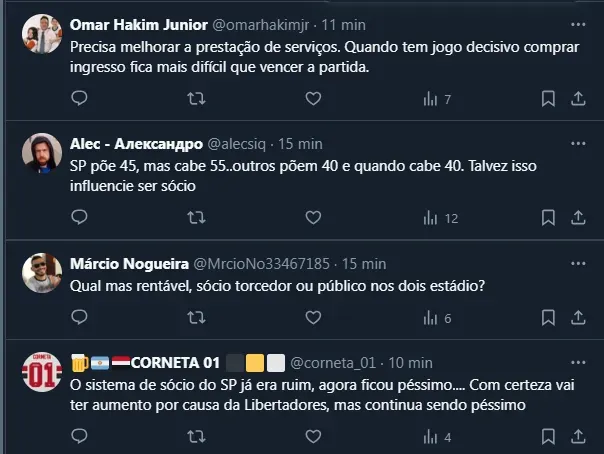Bookmark the CORNETA 01 tweet
Screen dimensions: 604x454
(548, 437)
